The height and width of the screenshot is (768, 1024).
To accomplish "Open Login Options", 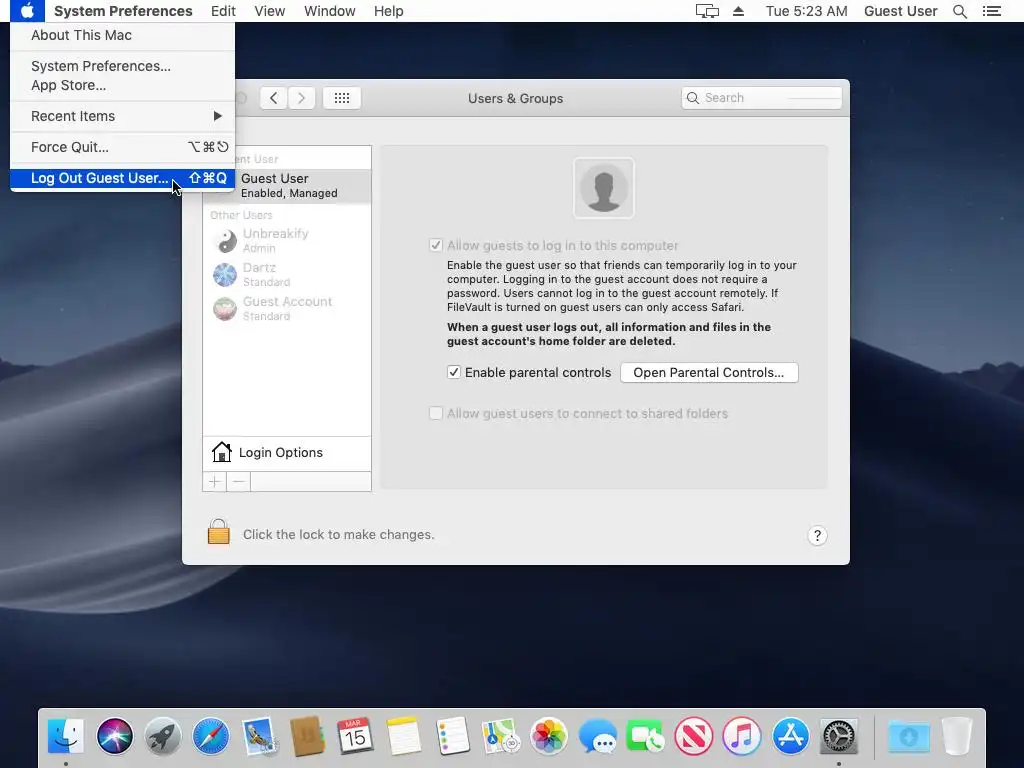I will pos(287,453).
